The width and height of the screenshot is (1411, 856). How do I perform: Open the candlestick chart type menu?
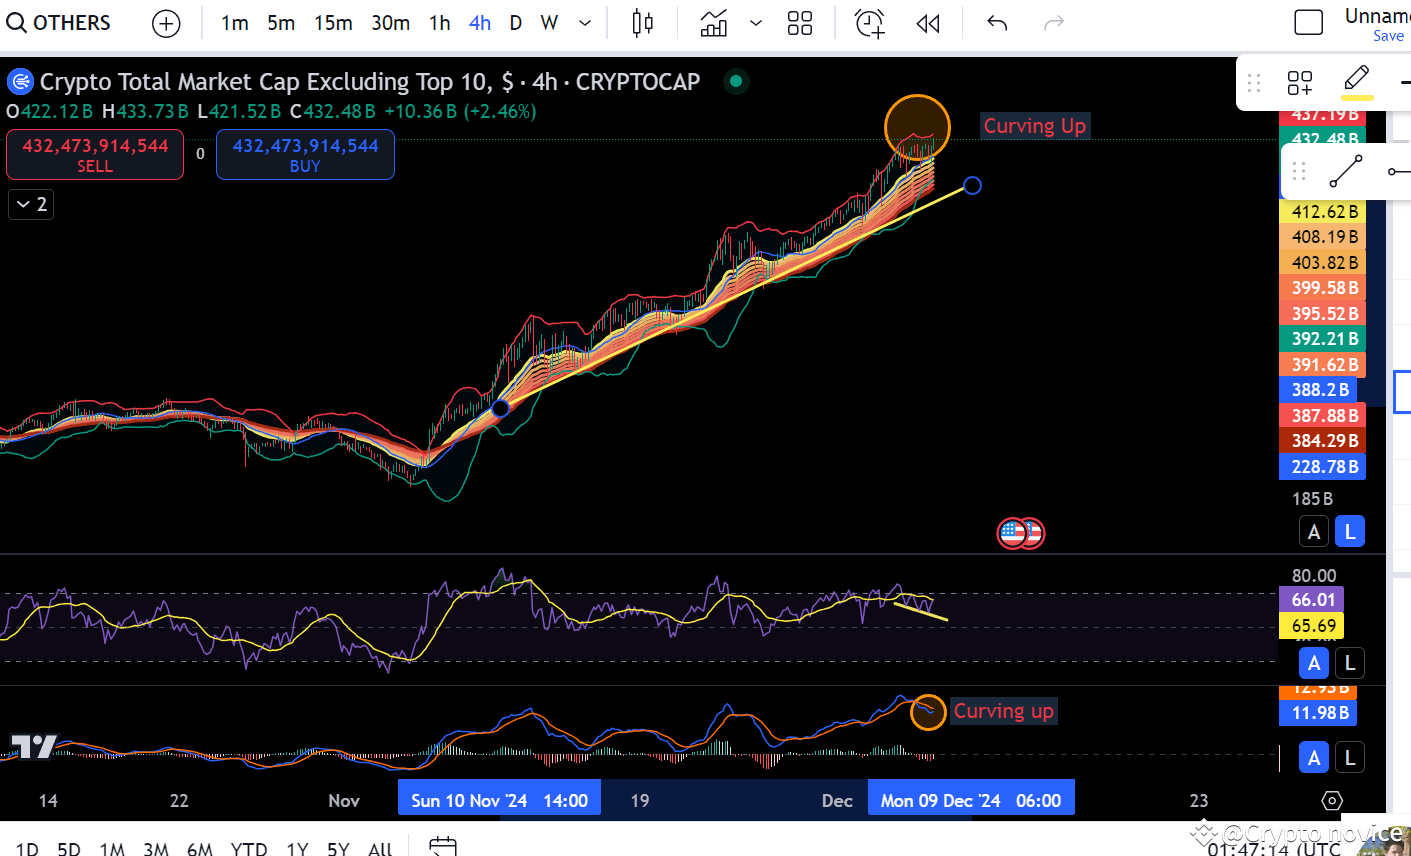643,24
